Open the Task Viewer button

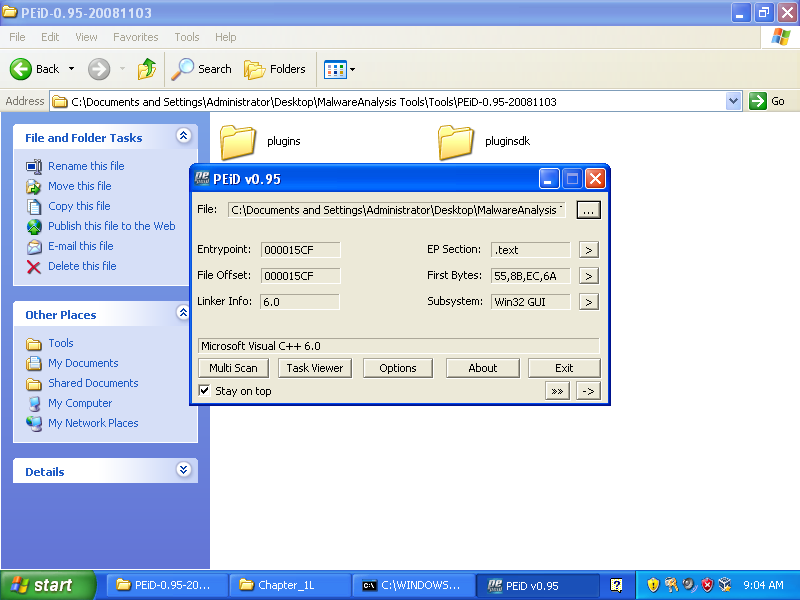coord(314,368)
